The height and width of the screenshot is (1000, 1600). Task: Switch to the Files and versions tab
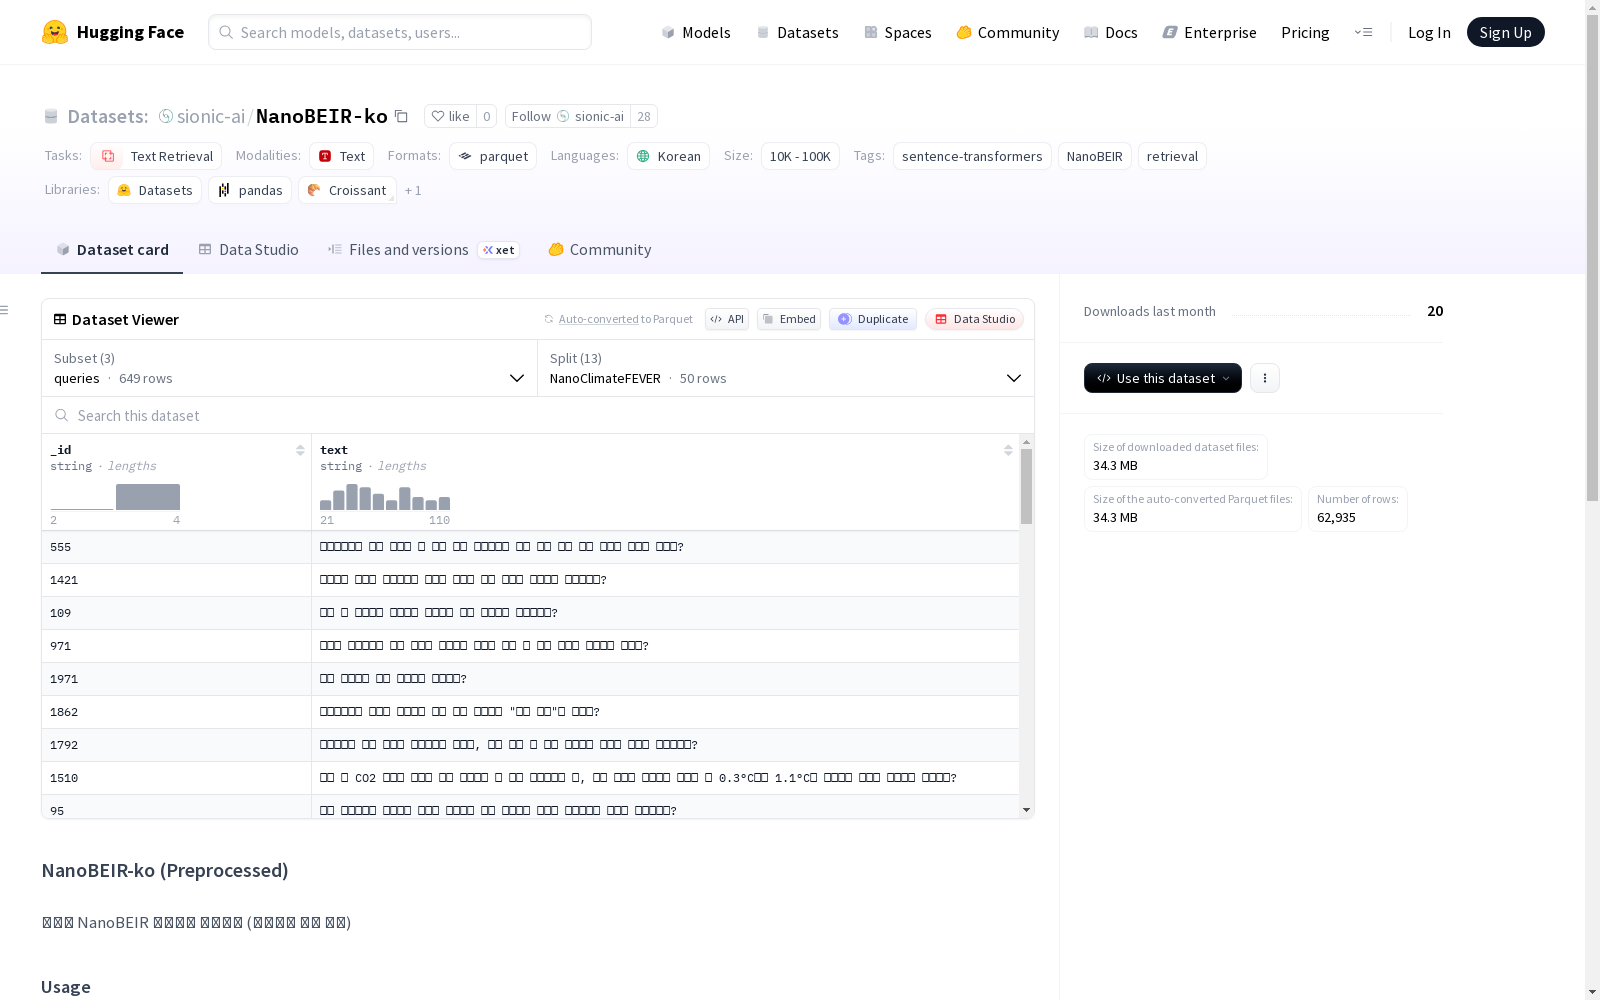click(x=423, y=250)
